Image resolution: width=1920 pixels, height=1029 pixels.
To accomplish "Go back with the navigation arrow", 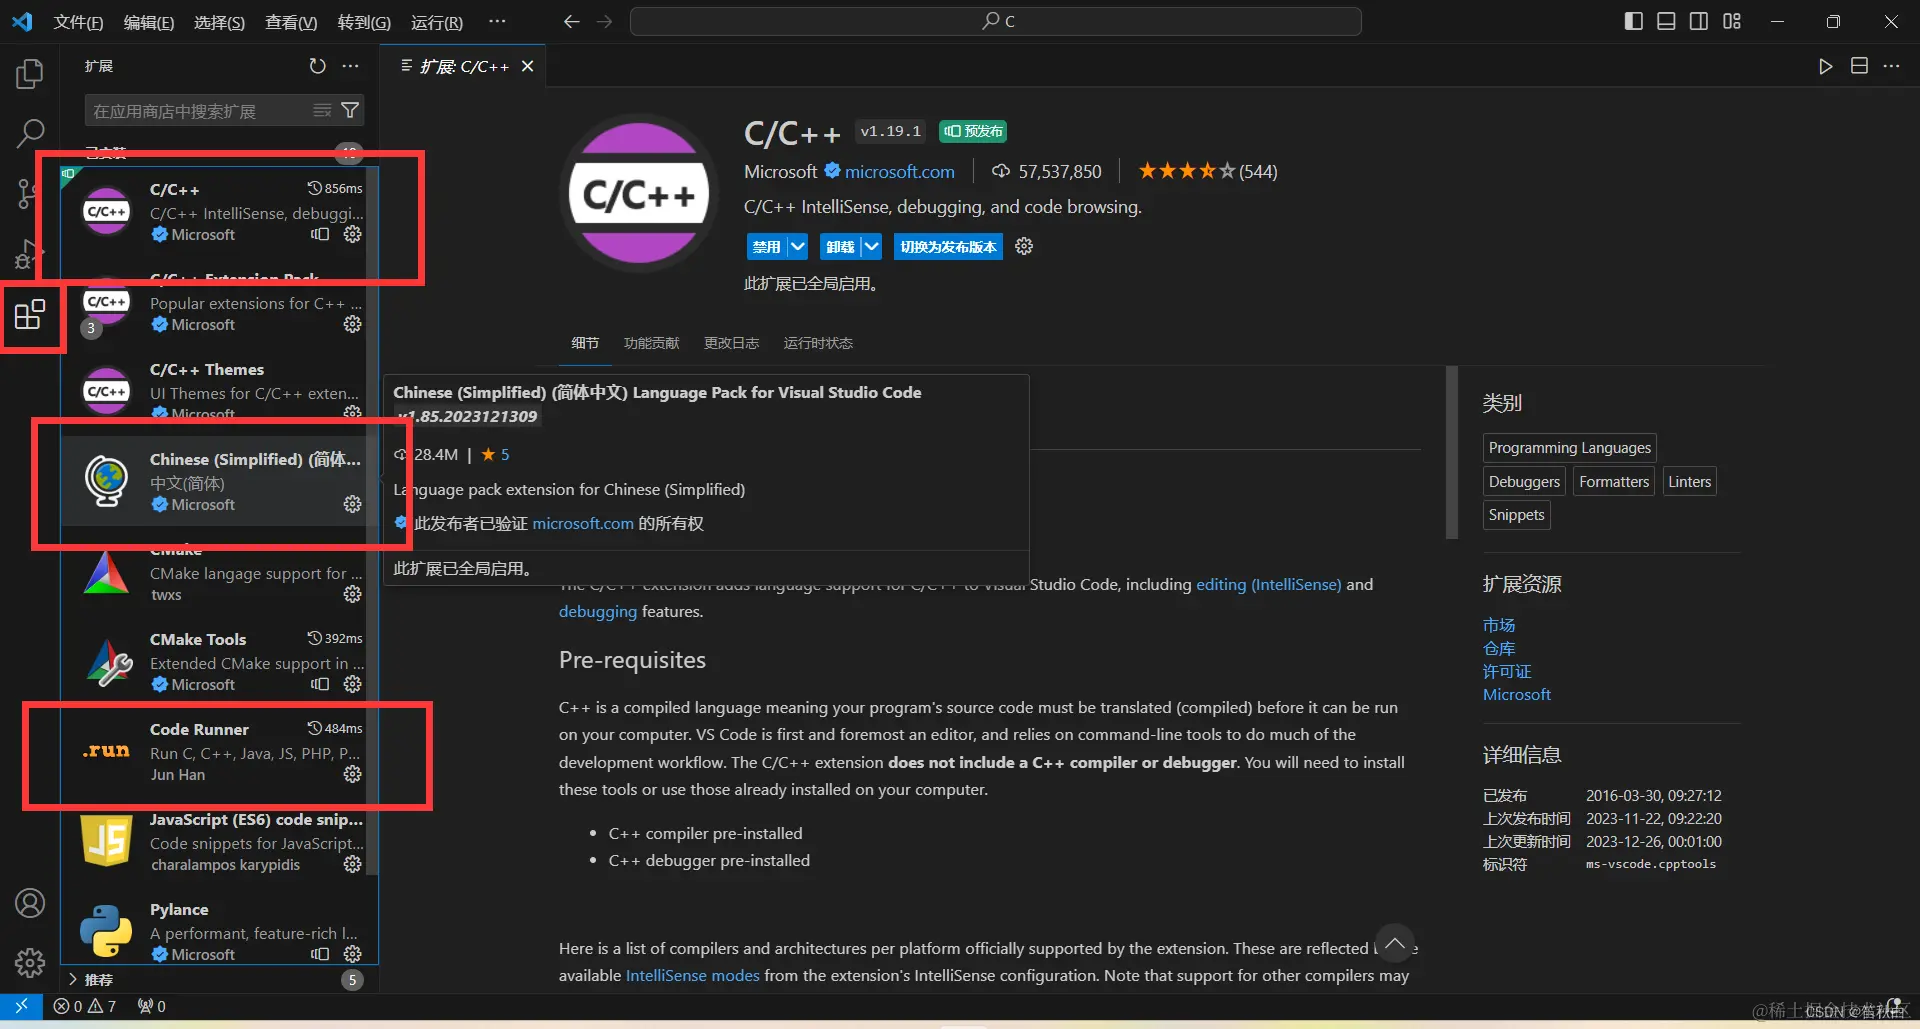I will pyautogui.click(x=571, y=21).
